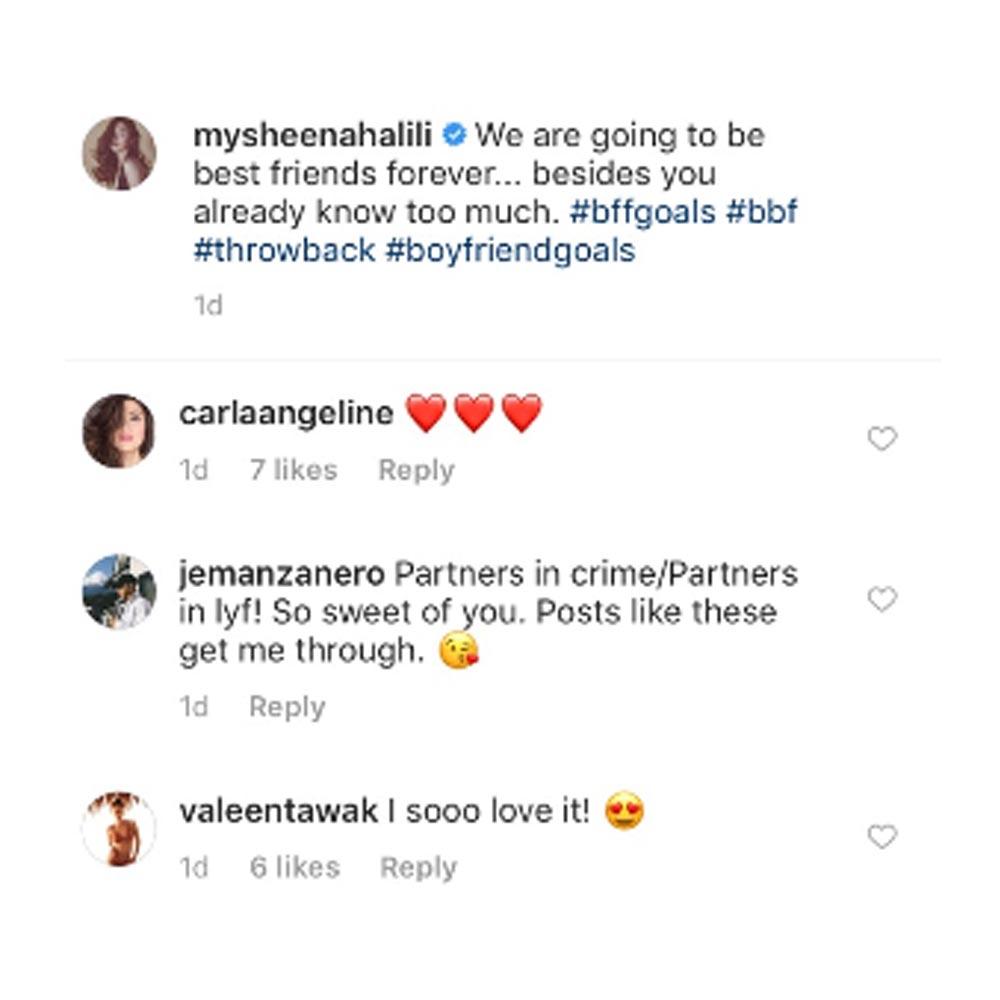The image size is (1000, 1000).
Task: Open carlaangeline's profile avatar
Action: tap(119, 430)
